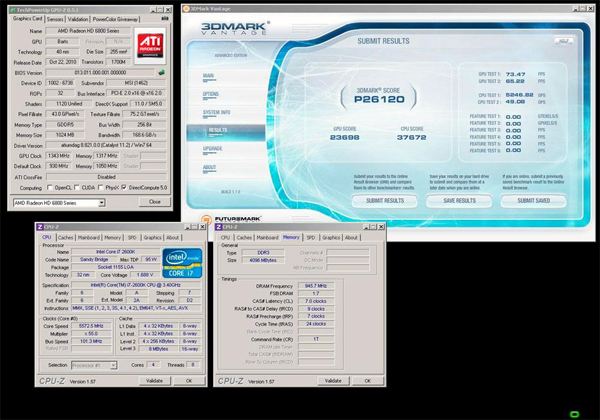600x420 pixels.
Task: Click the title bar icon of the CPU-Z CPU window
Action: coord(40,227)
